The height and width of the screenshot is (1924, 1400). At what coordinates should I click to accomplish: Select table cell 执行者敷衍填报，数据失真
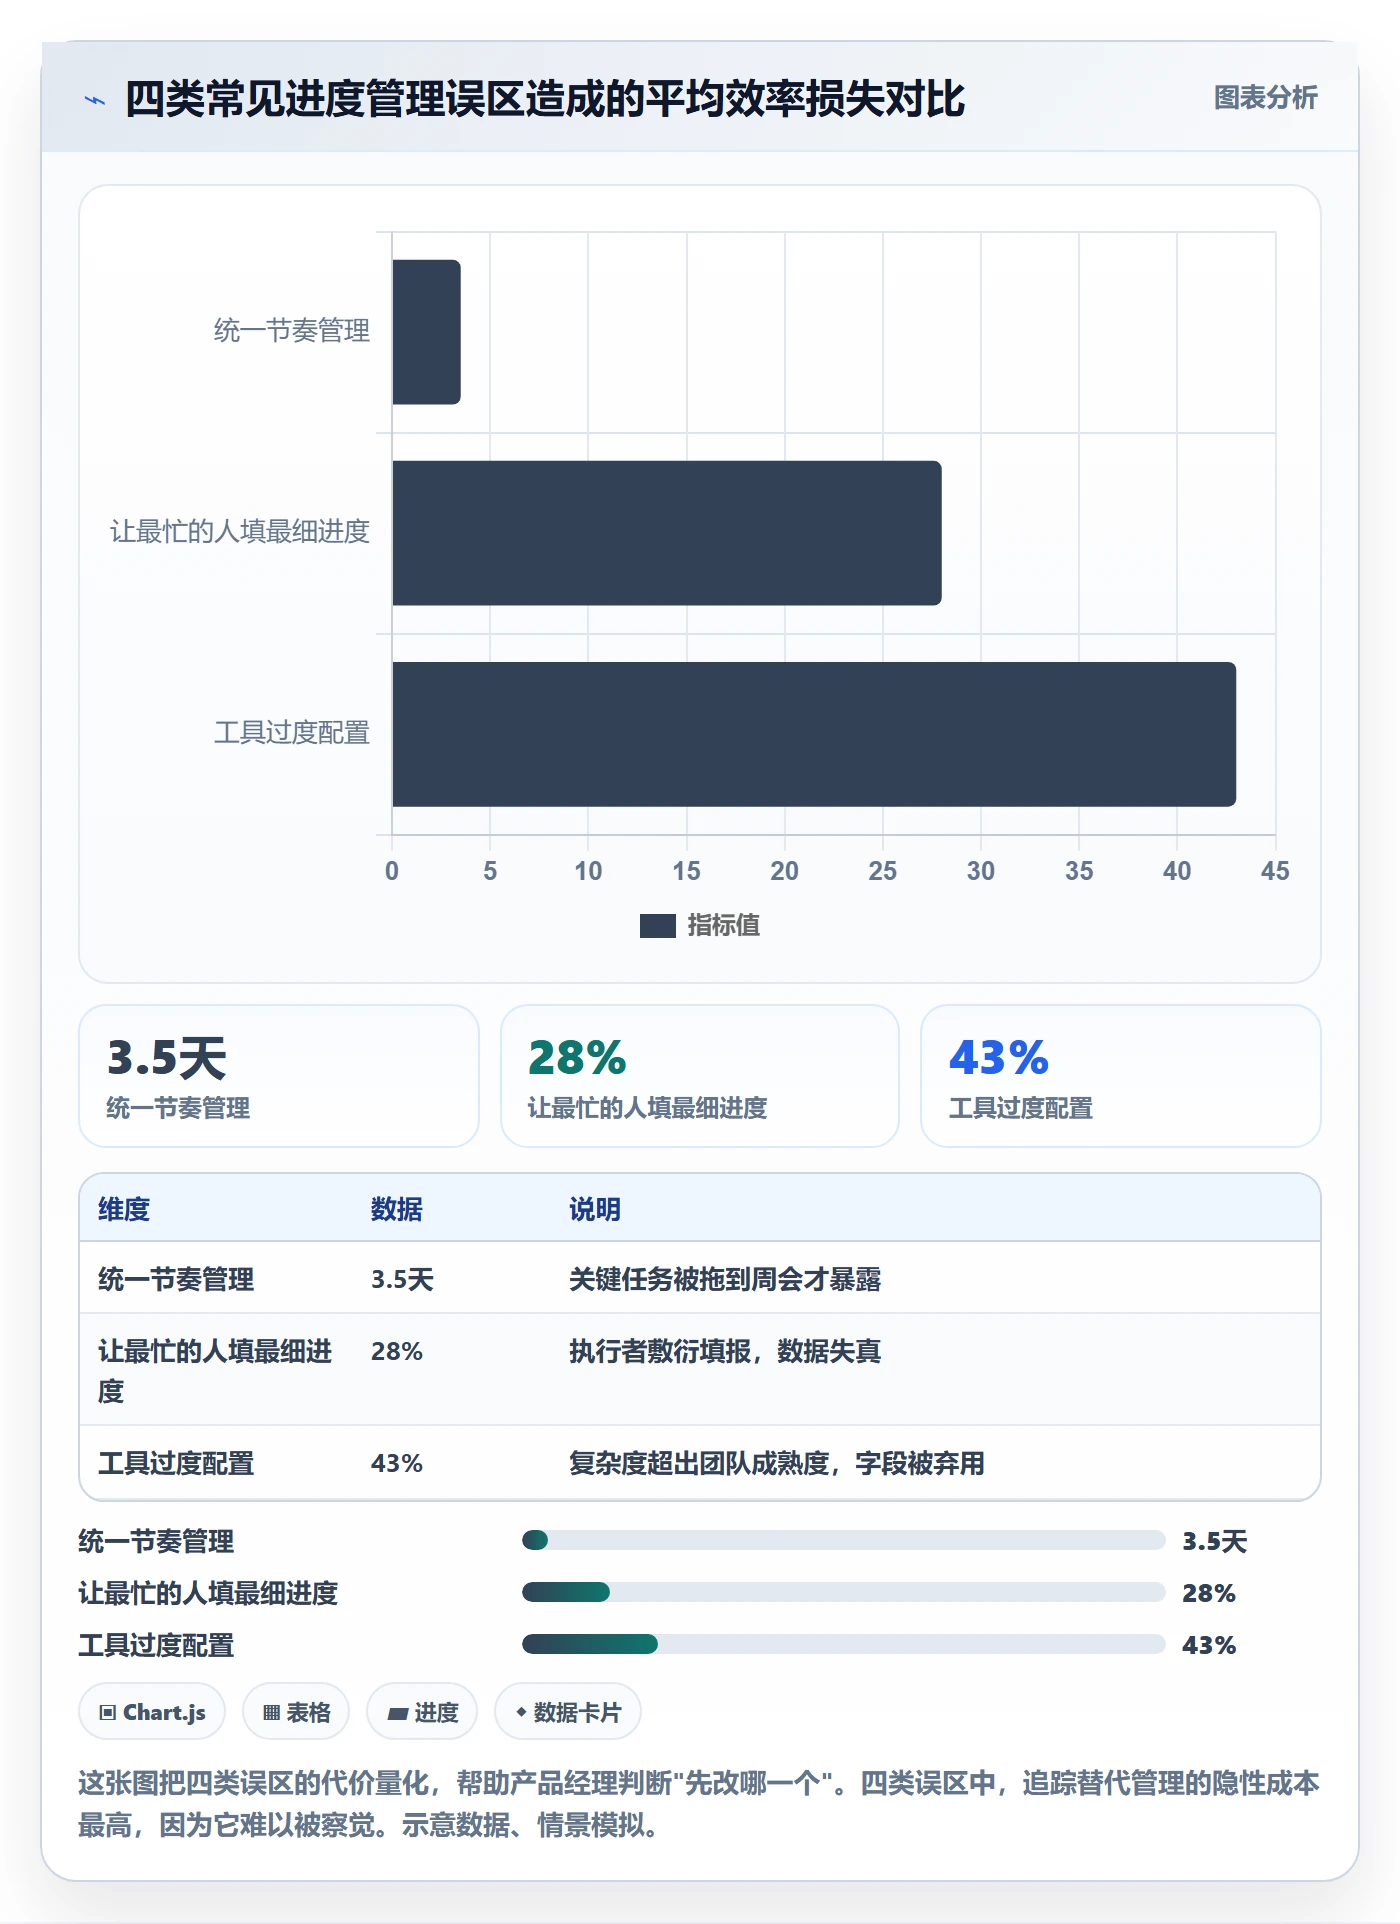(725, 1351)
